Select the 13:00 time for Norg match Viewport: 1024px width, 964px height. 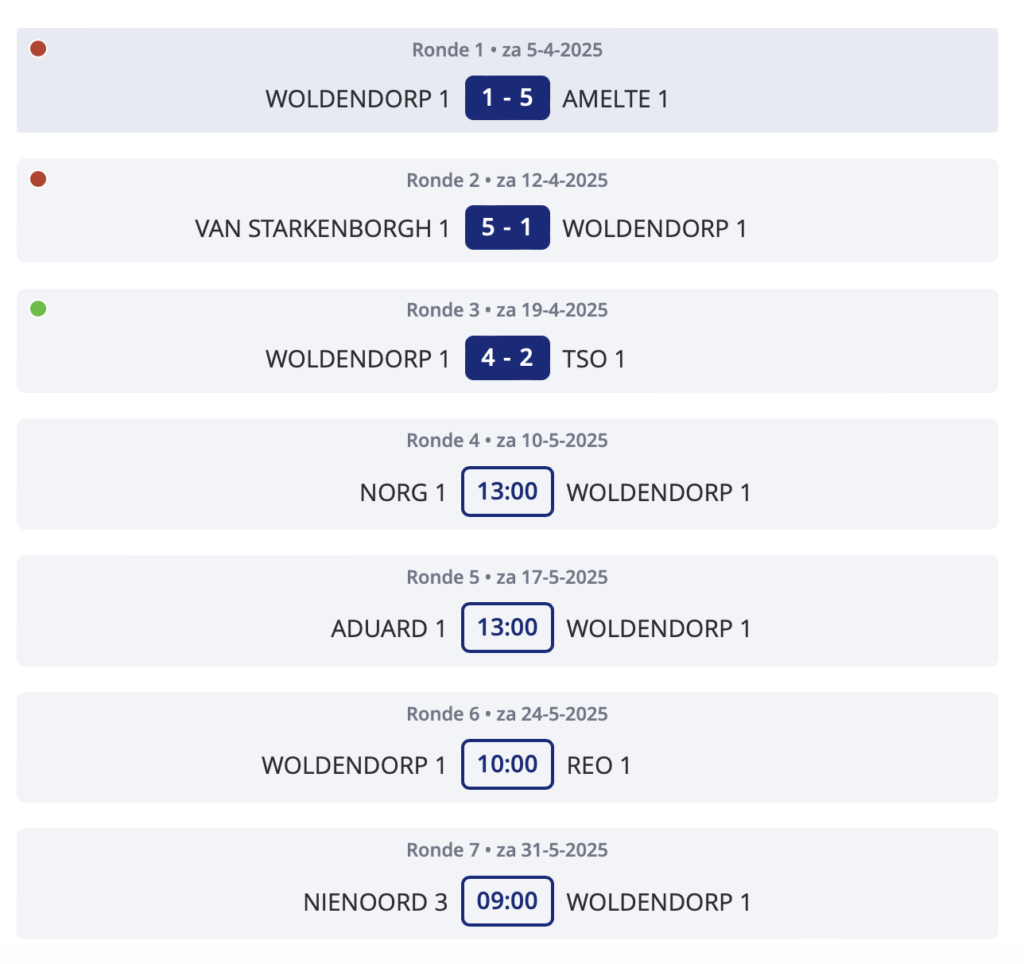[x=507, y=492]
